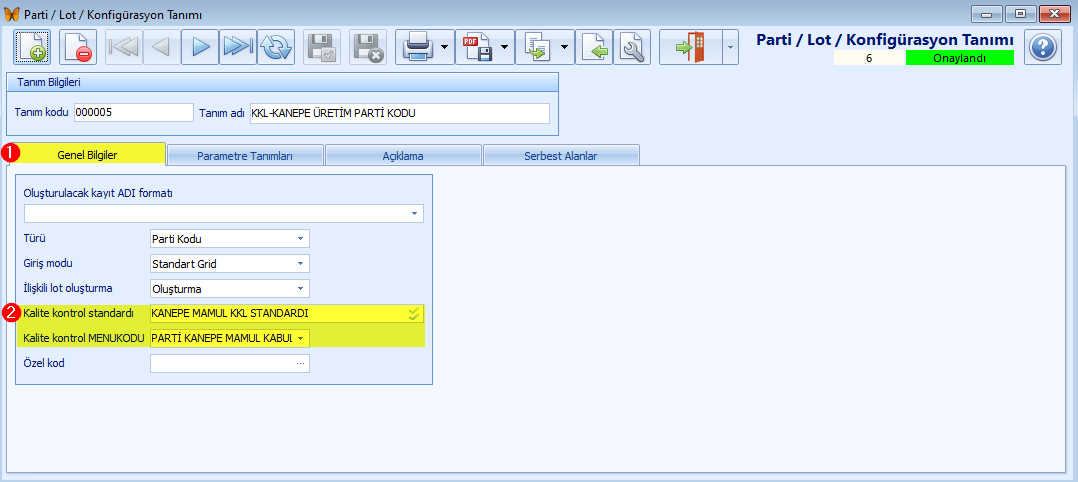Click the new record icon
This screenshot has height=482, width=1078.
31,47
